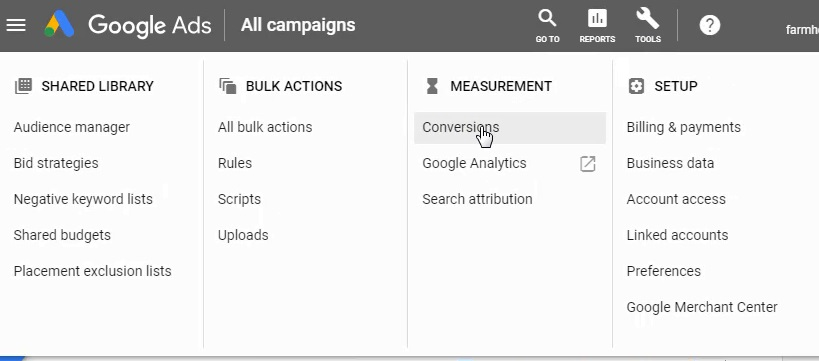
Task: Click the Google Ads logo
Action: [x=59, y=25]
